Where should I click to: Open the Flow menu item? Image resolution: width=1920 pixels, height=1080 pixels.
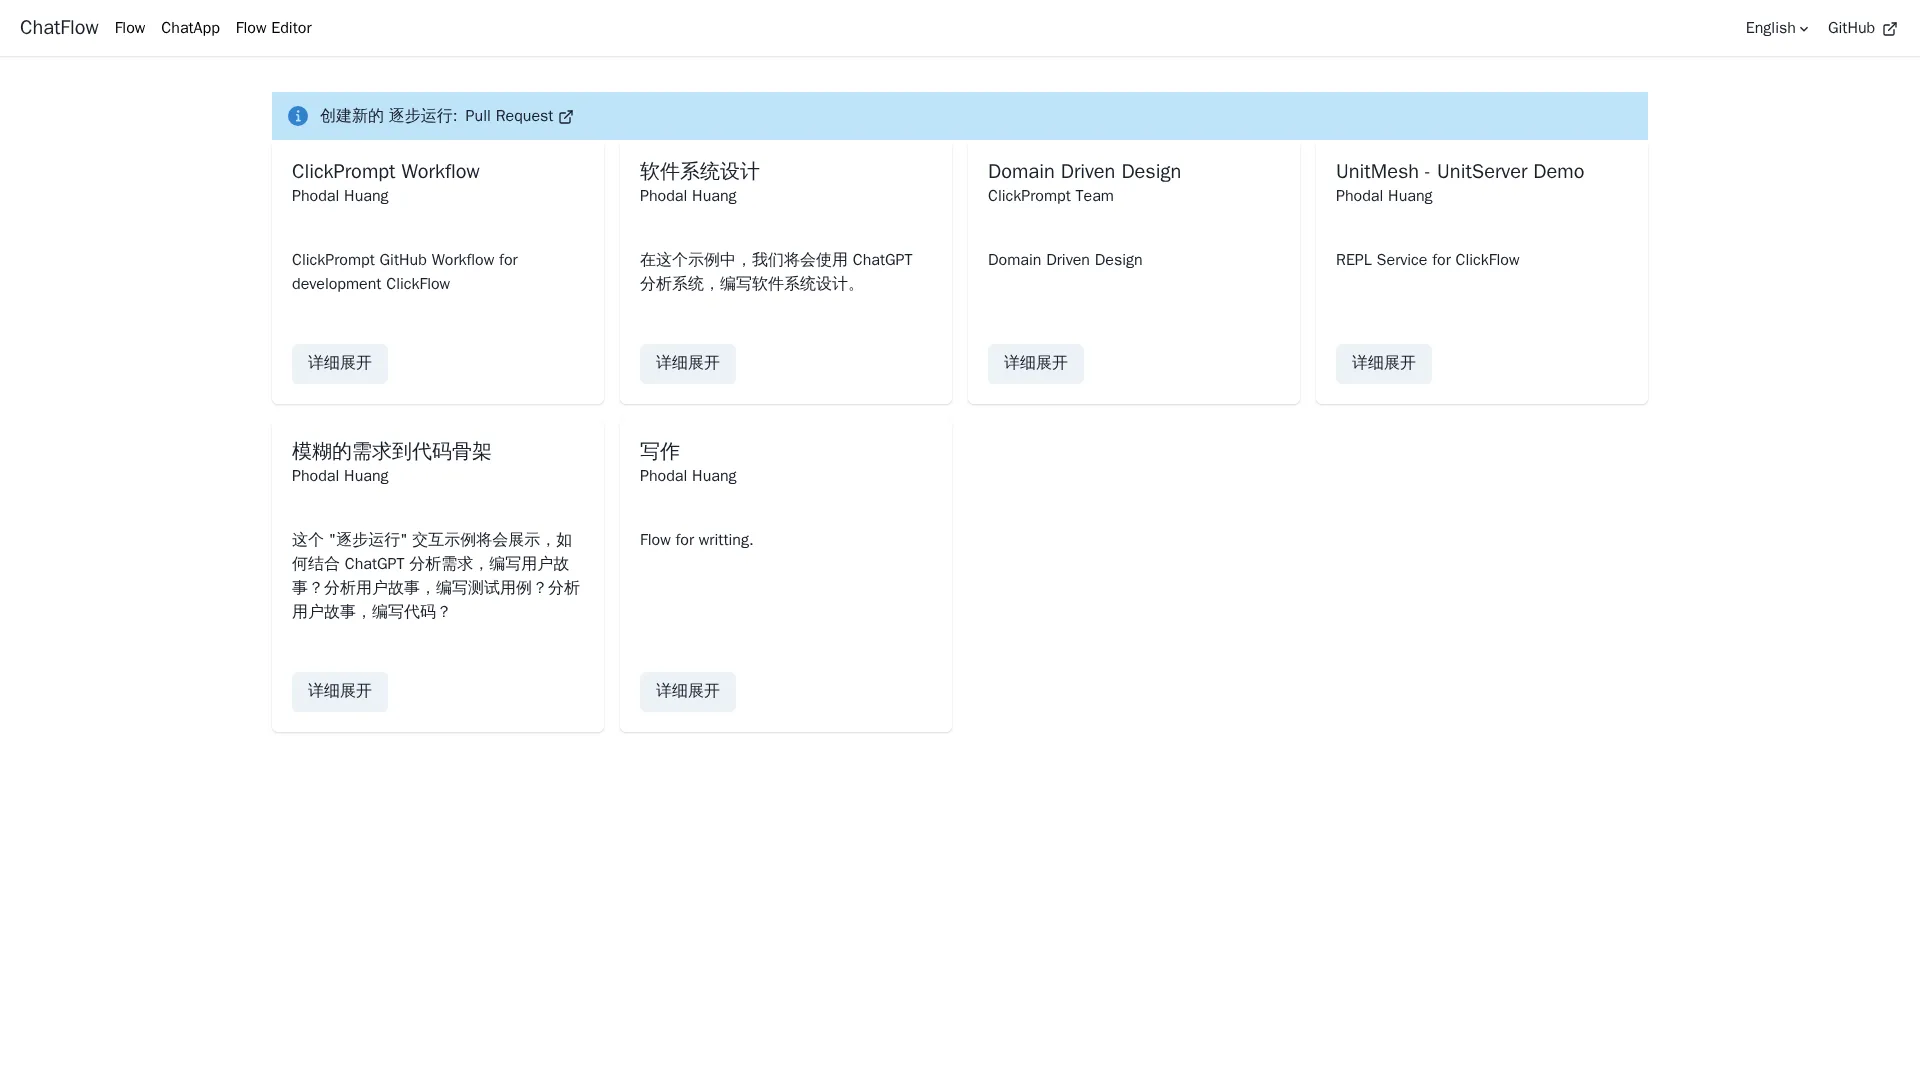(x=130, y=28)
